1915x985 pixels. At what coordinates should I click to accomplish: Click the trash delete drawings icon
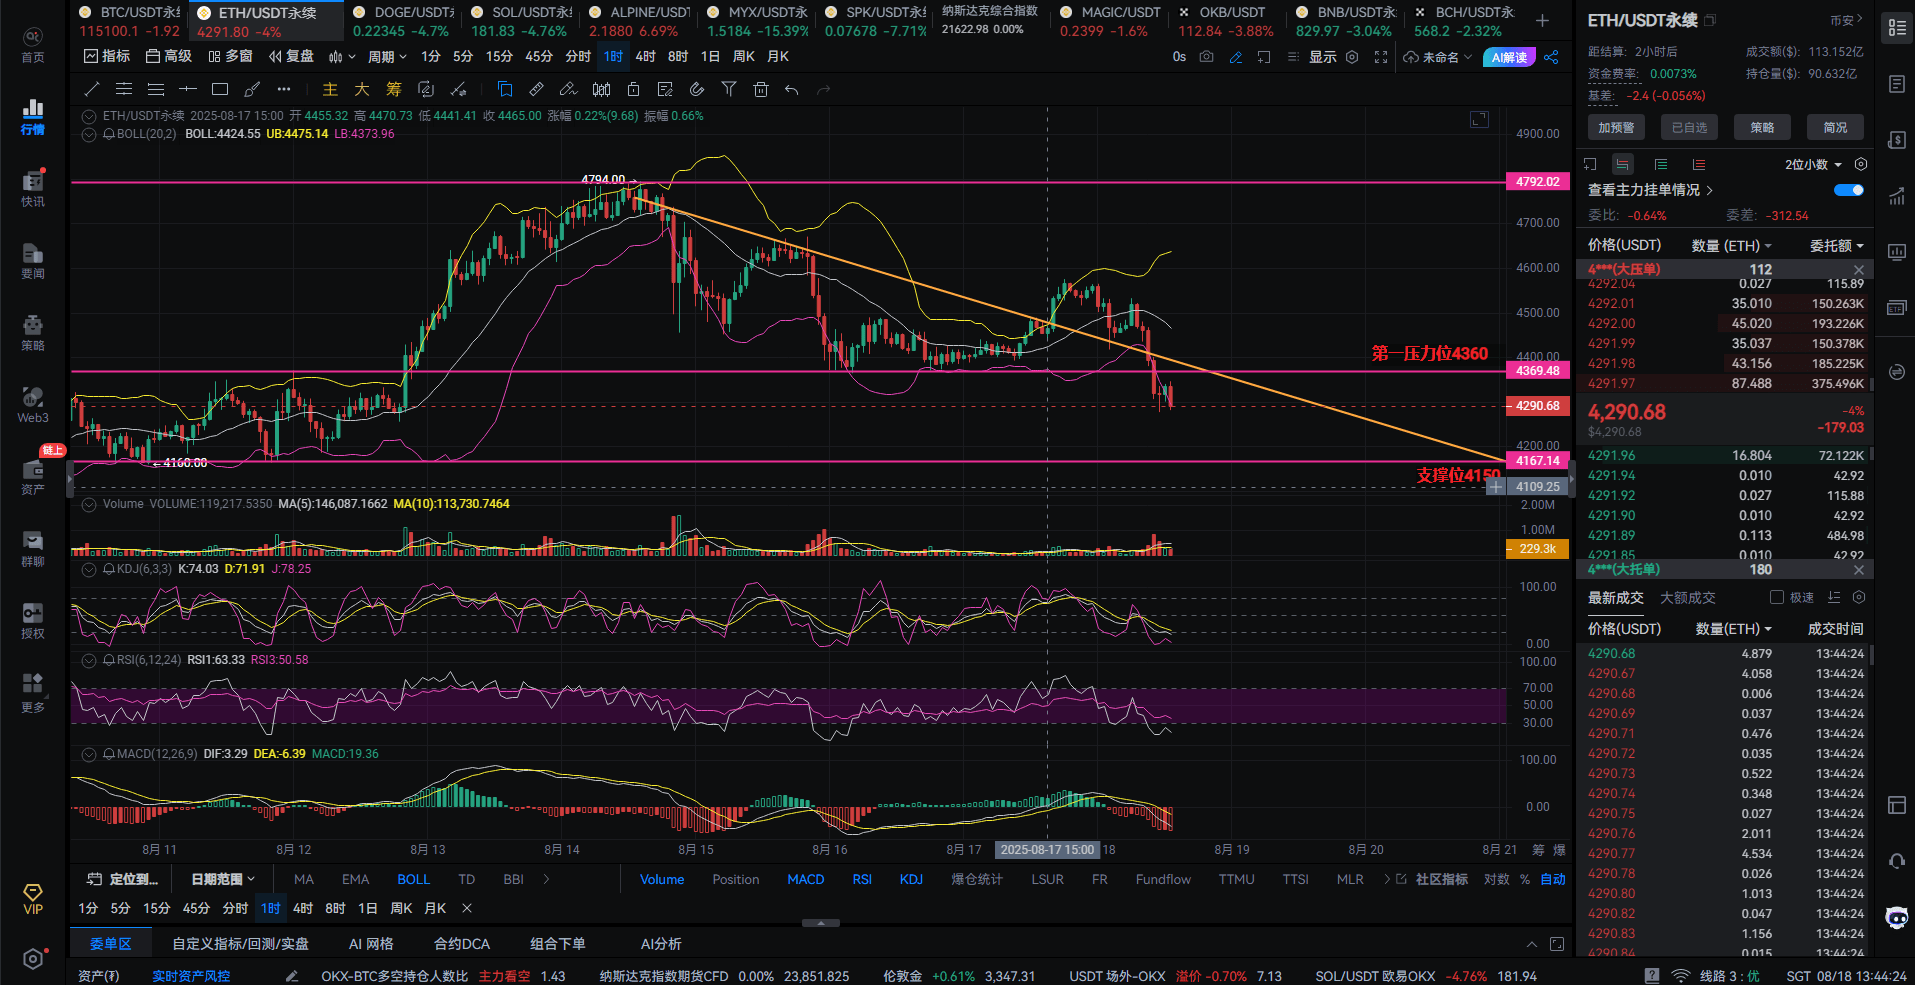click(761, 89)
